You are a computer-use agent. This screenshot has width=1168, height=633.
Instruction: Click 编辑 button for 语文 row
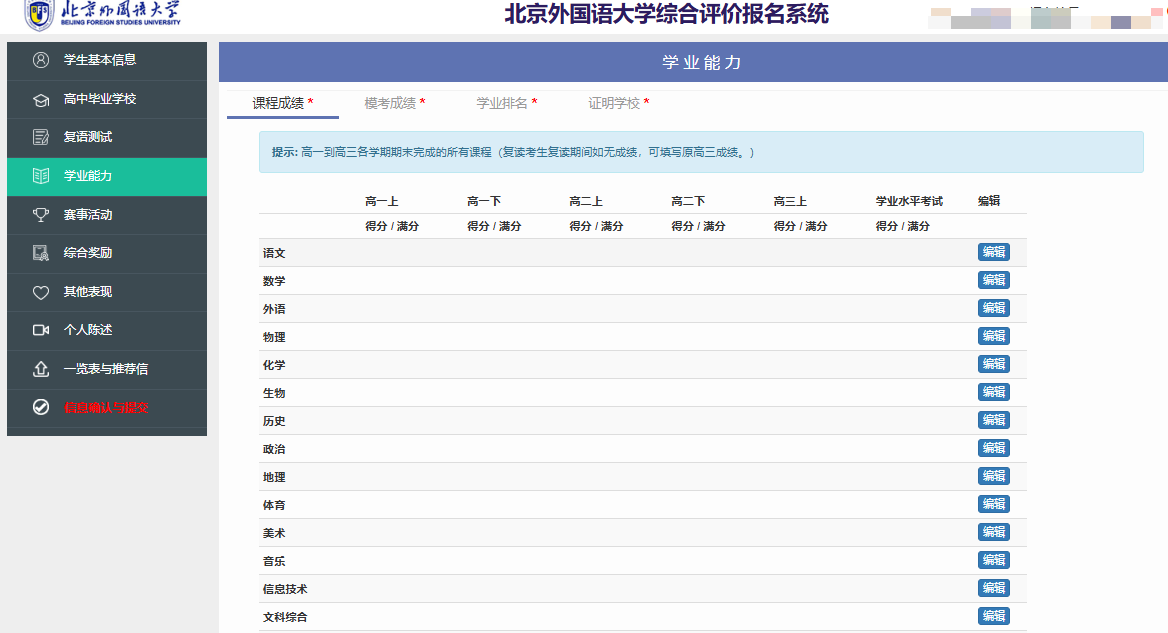click(993, 252)
